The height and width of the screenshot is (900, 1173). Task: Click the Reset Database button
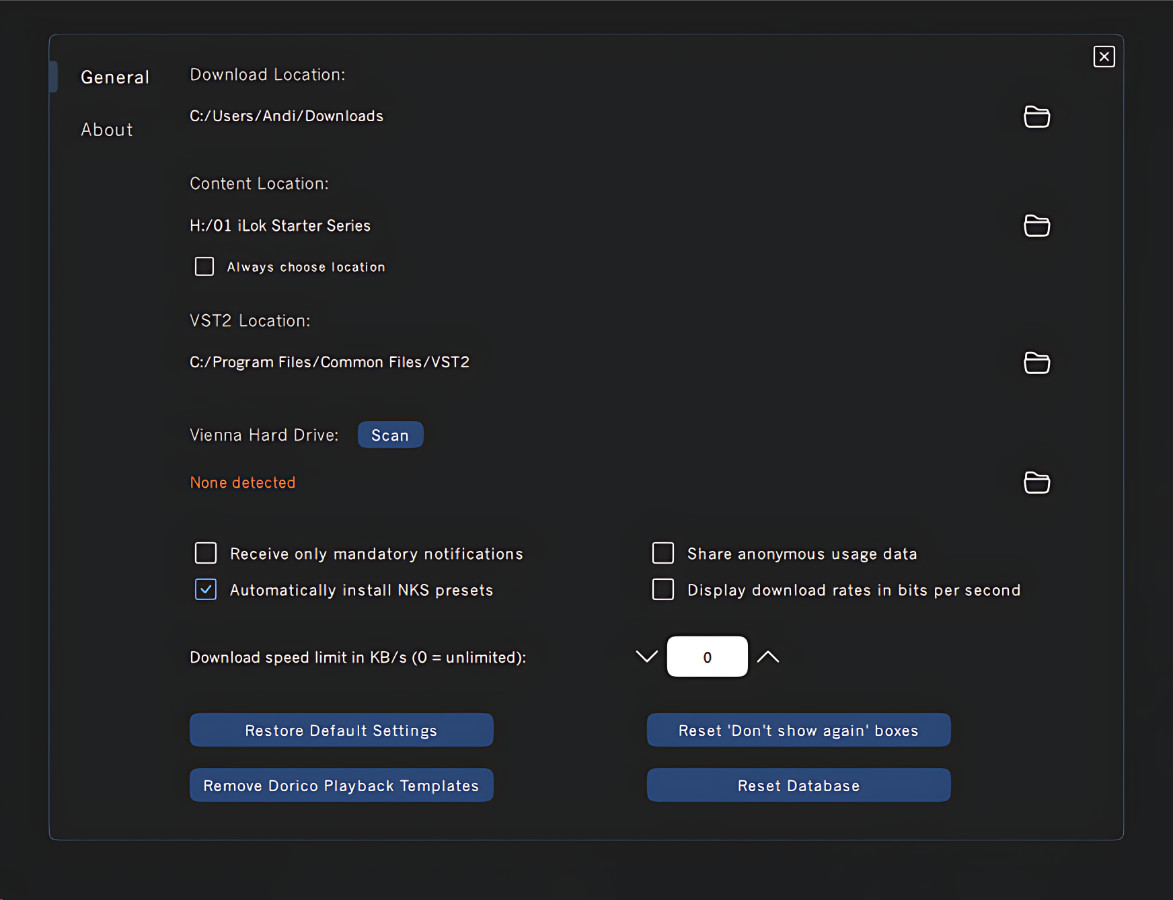point(798,785)
